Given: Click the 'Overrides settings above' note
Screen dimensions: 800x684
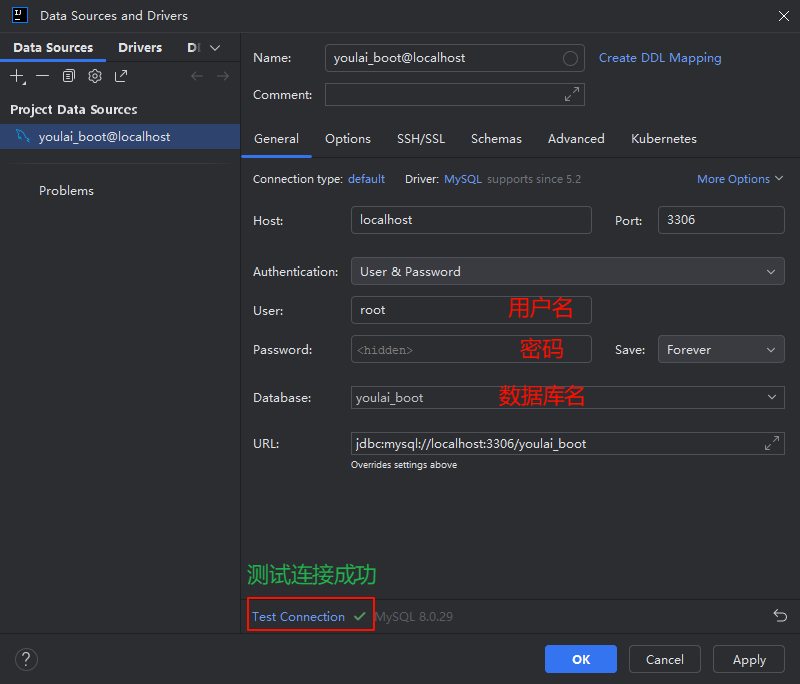Looking at the screenshot, I should (x=404, y=465).
